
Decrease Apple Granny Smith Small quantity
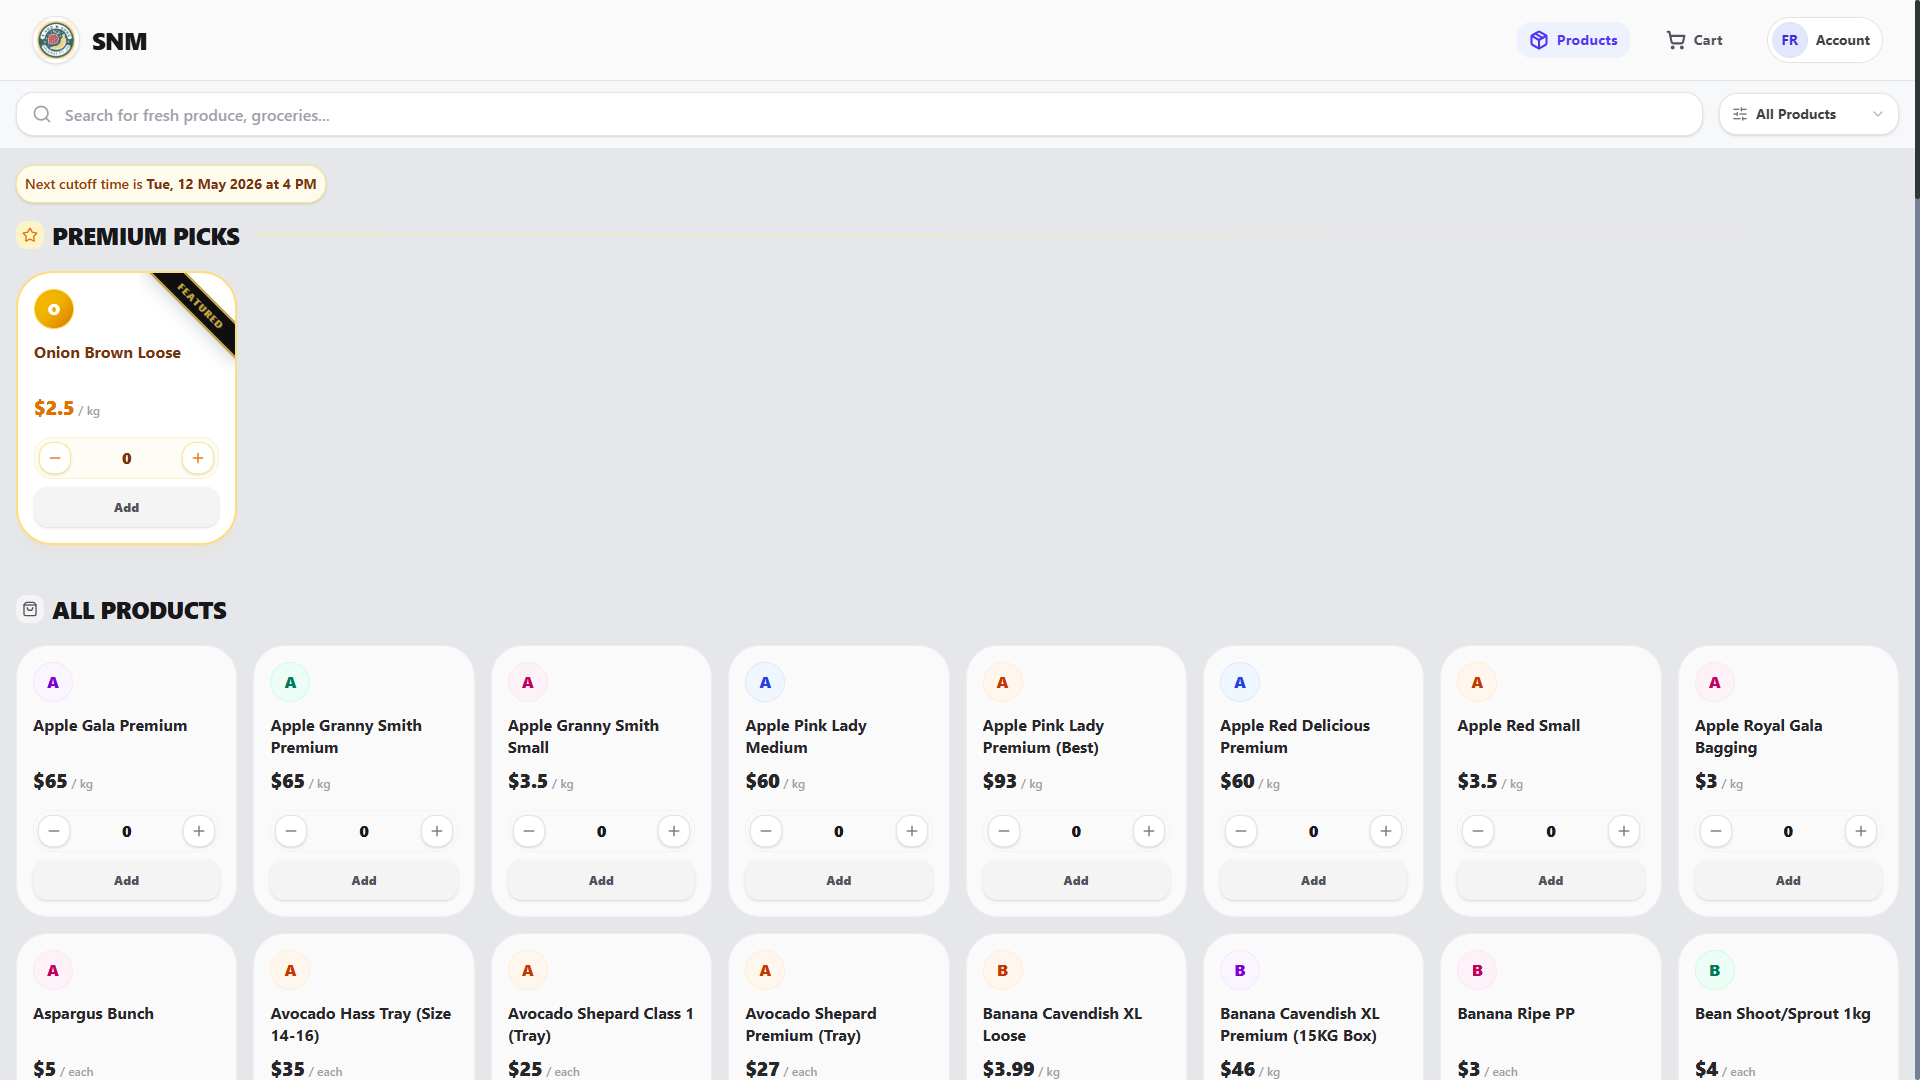tap(529, 831)
